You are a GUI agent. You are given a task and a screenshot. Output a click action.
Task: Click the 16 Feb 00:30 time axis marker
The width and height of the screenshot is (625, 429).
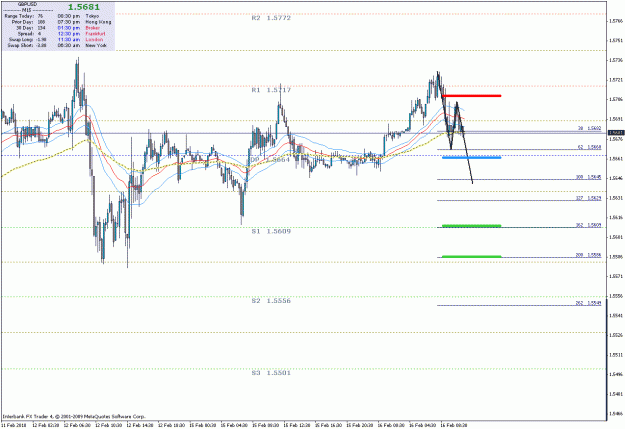tap(391, 425)
